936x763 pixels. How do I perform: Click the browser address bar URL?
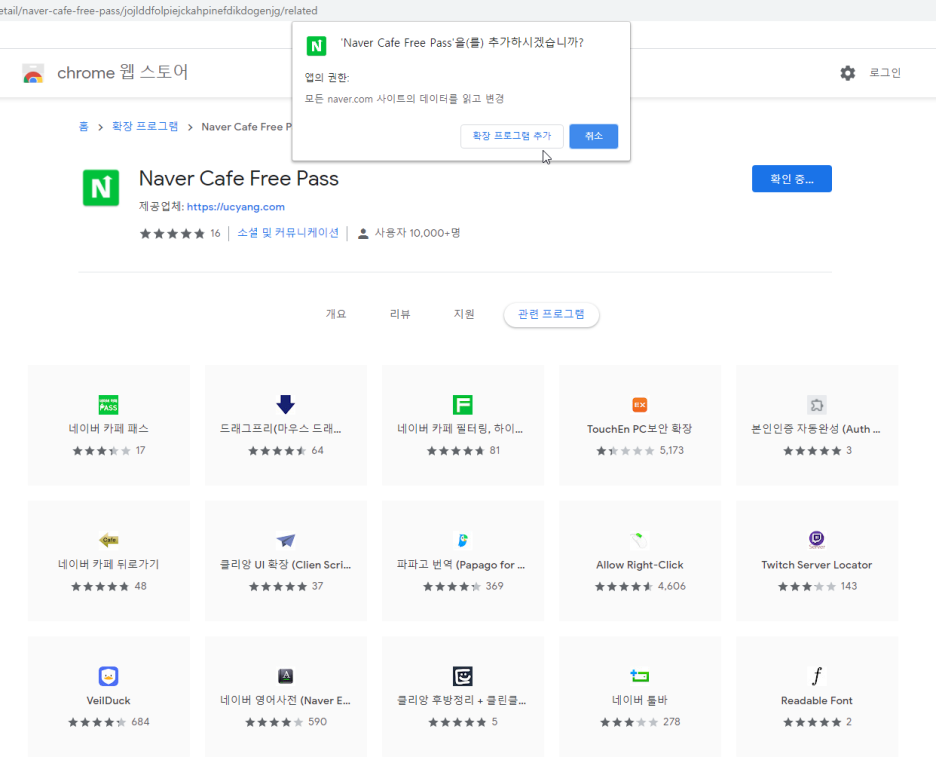click(159, 11)
